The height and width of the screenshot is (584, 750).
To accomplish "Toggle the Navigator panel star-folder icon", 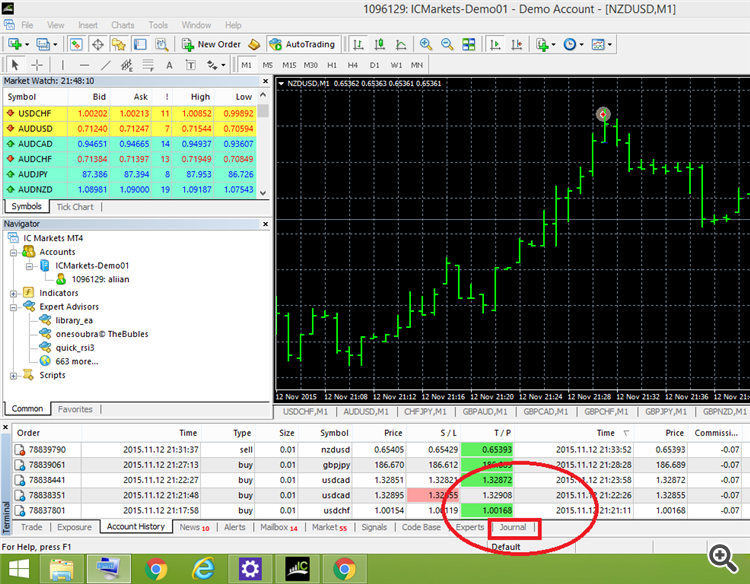I will [x=119, y=44].
